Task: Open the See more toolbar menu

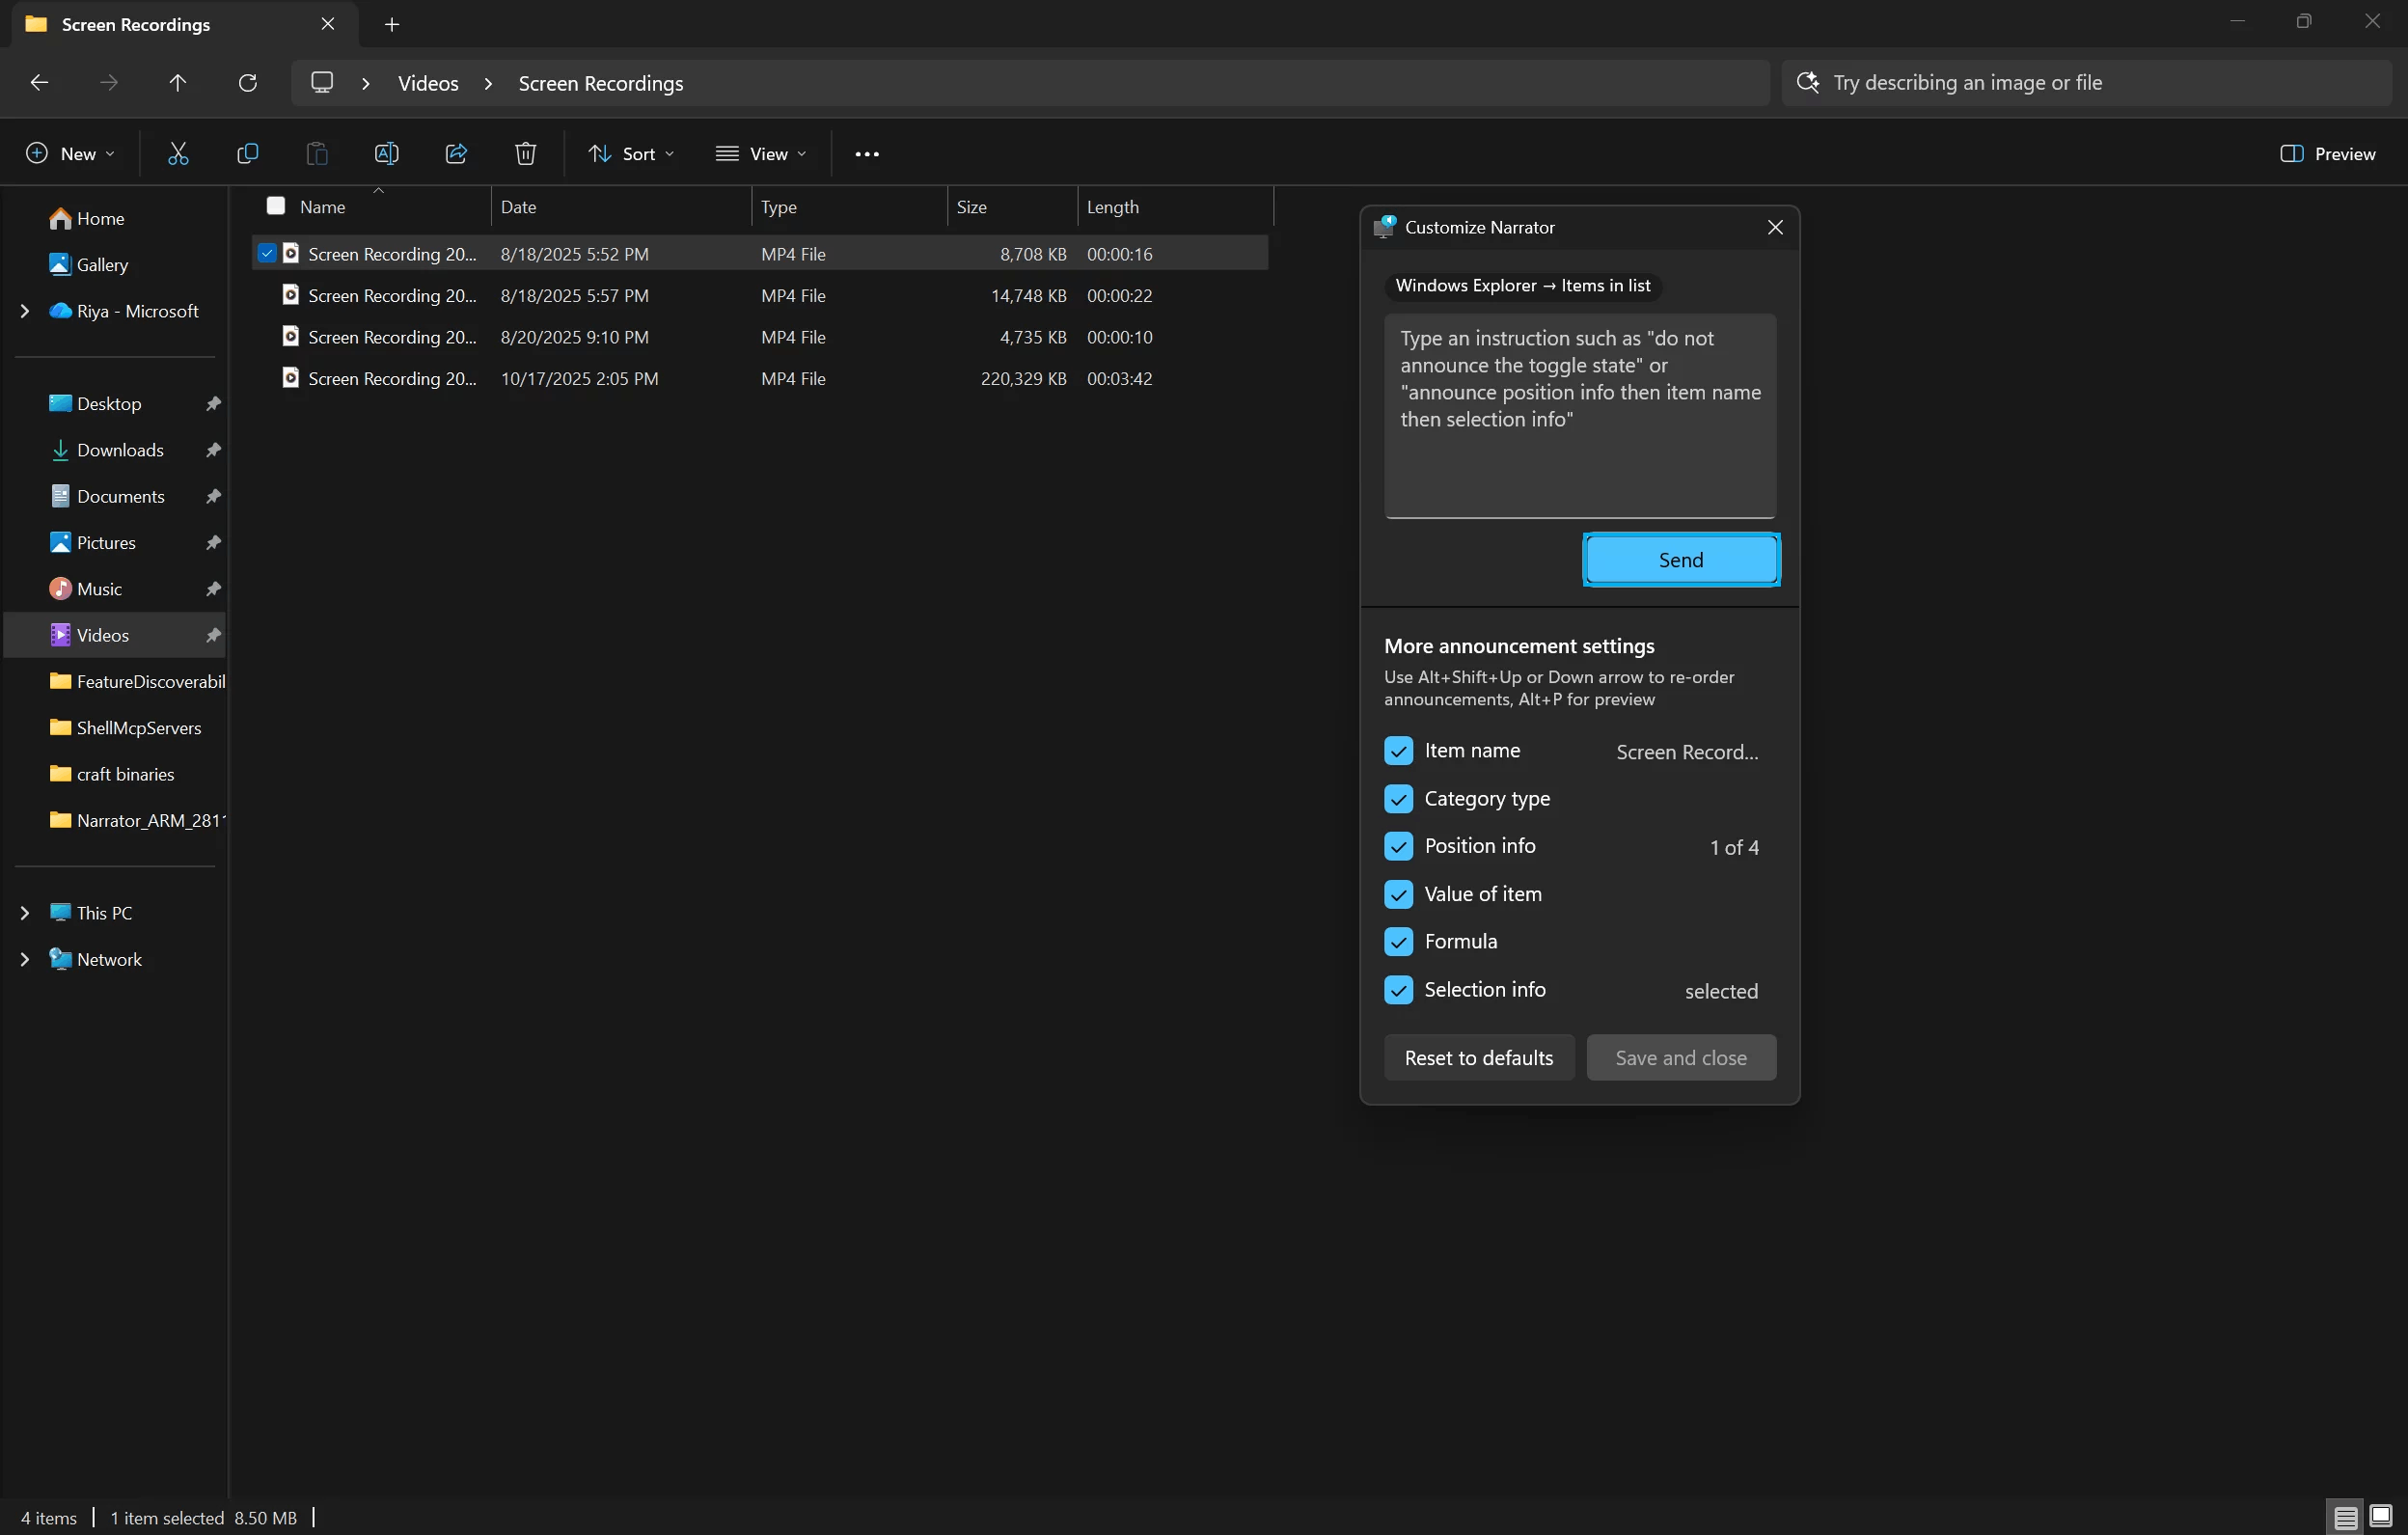Action: tap(866, 153)
